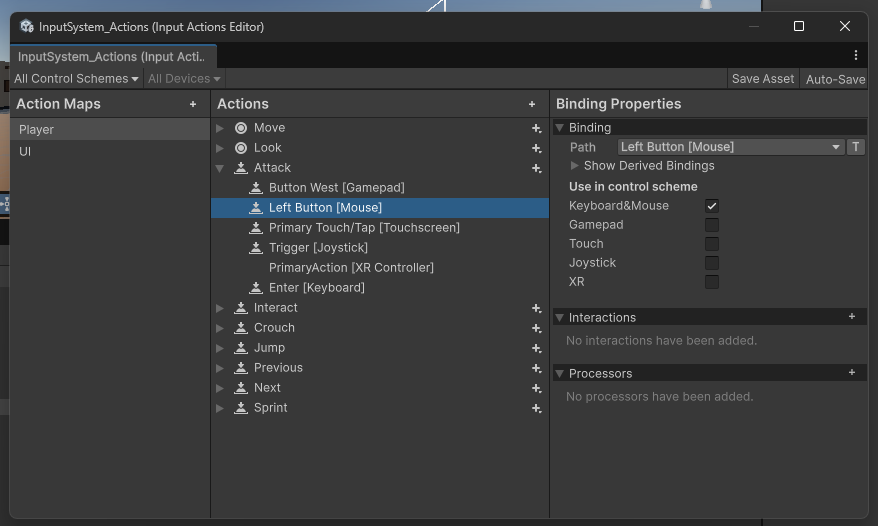The width and height of the screenshot is (878, 526).
Task: Open the All Control Schemes dropdown
Action: click(76, 79)
